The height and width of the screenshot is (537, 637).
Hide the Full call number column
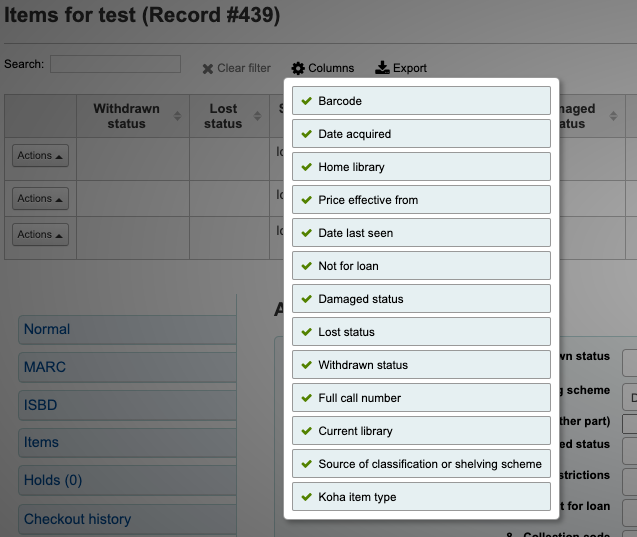point(421,398)
